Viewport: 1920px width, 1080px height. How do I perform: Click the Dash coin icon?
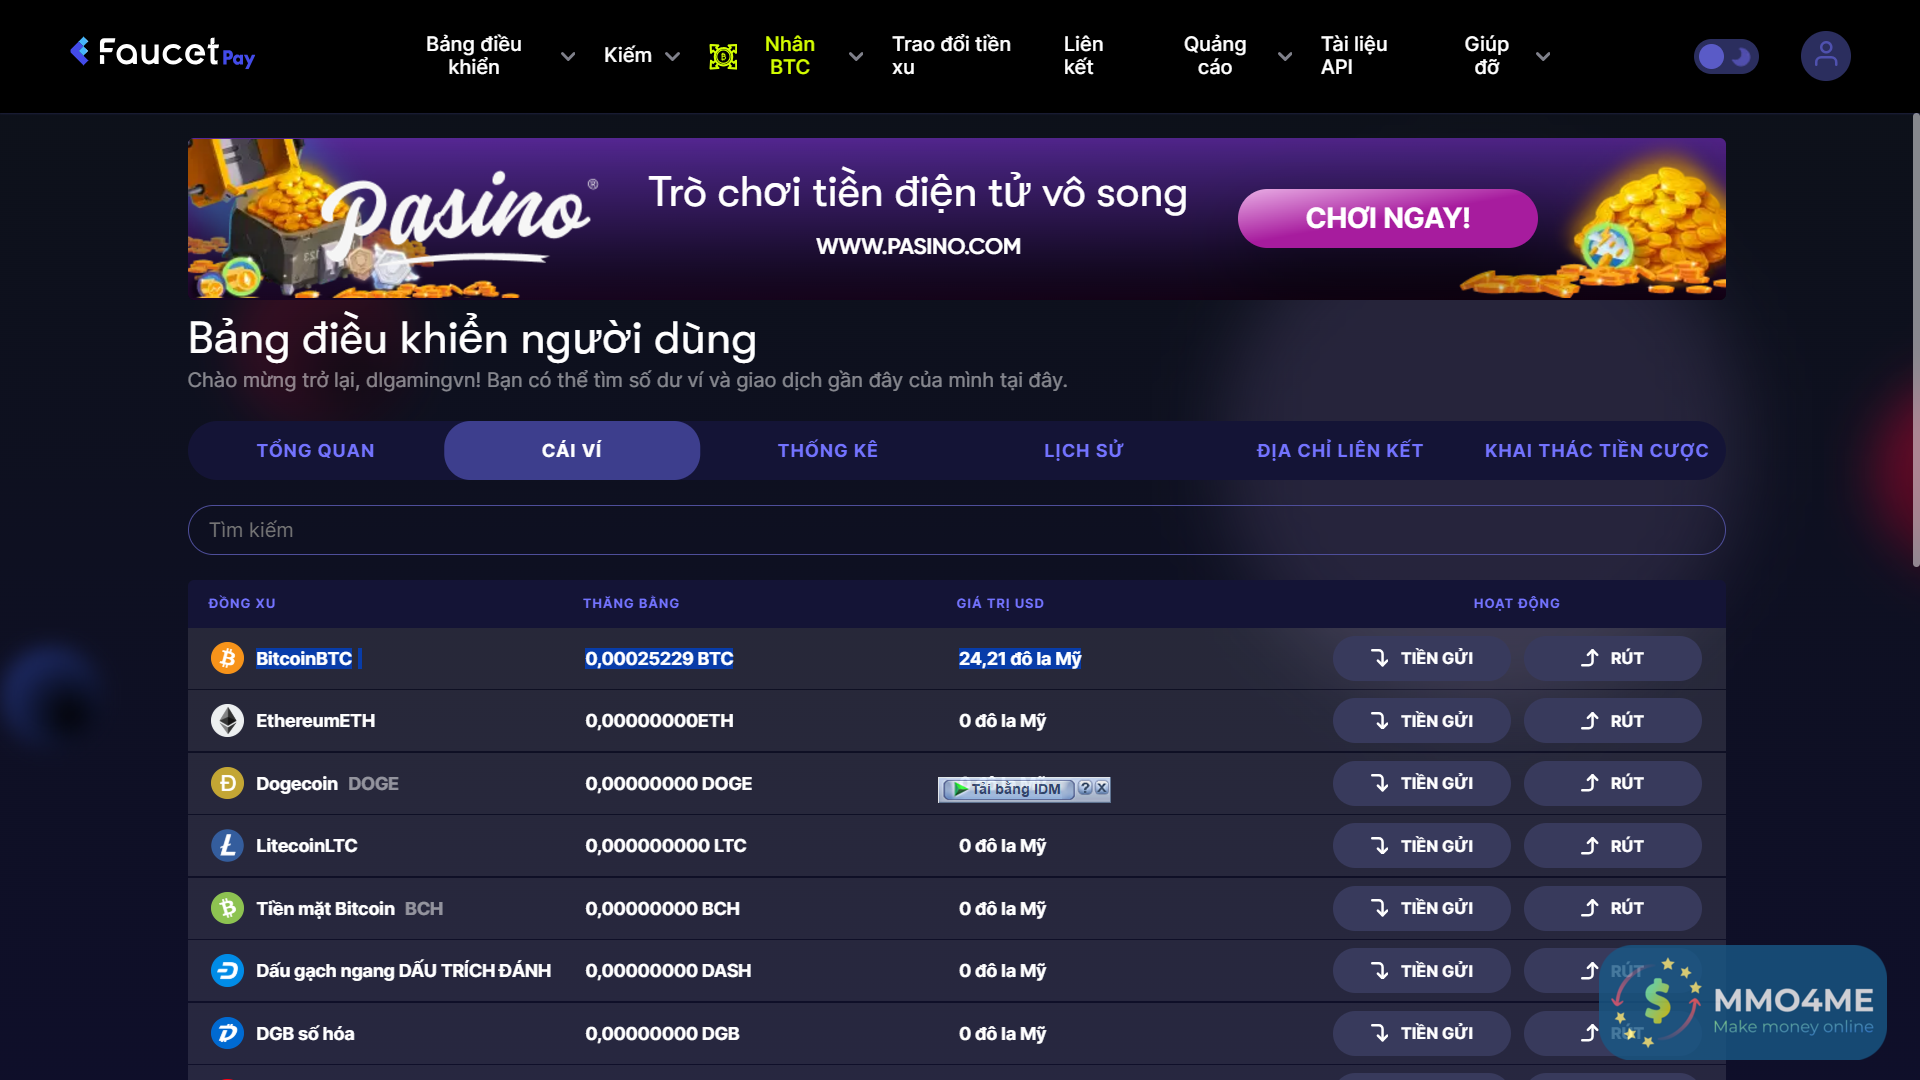click(227, 970)
